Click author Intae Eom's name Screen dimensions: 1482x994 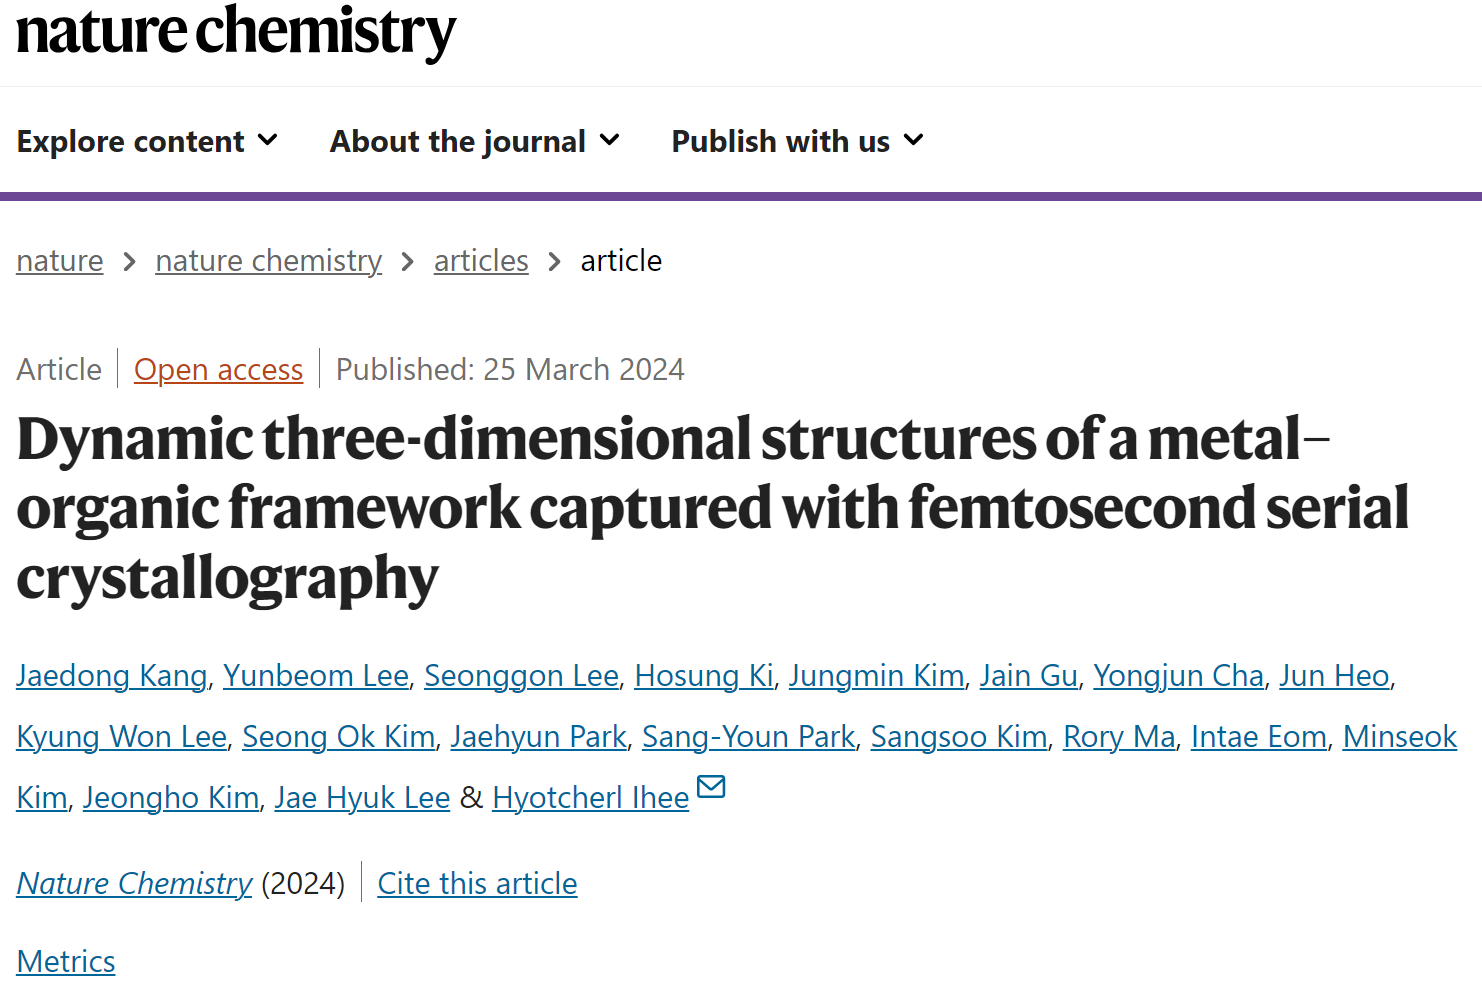coord(1259,737)
